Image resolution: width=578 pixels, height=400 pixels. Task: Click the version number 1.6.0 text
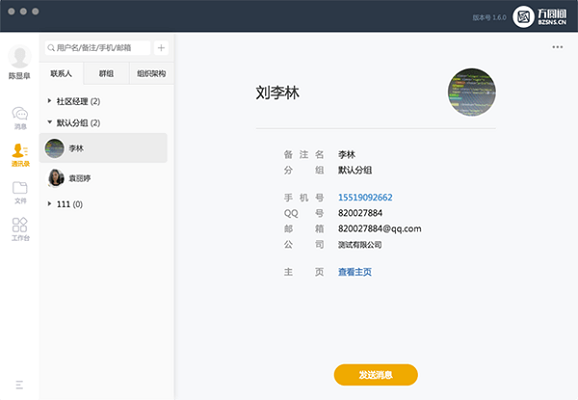pyautogui.click(x=489, y=17)
